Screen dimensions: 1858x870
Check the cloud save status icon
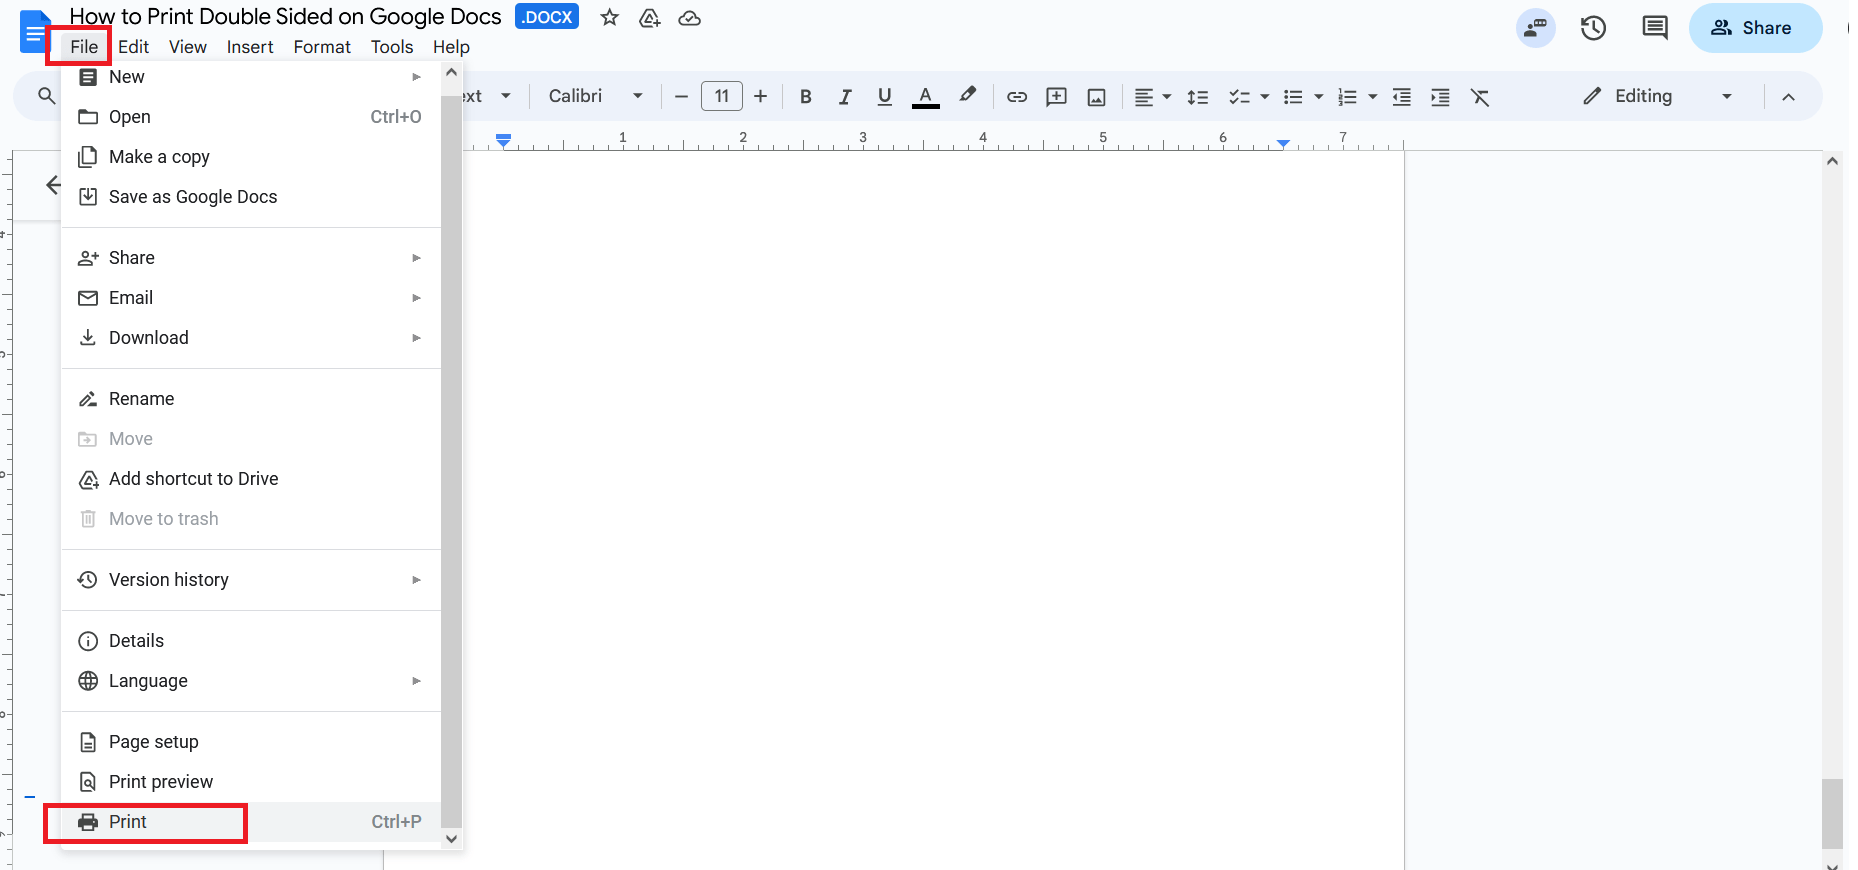click(x=690, y=18)
